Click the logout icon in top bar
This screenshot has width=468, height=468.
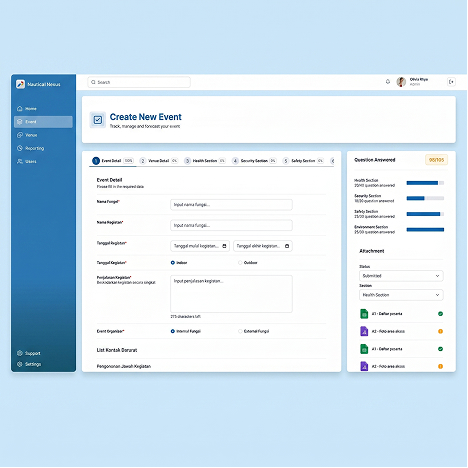(x=451, y=82)
